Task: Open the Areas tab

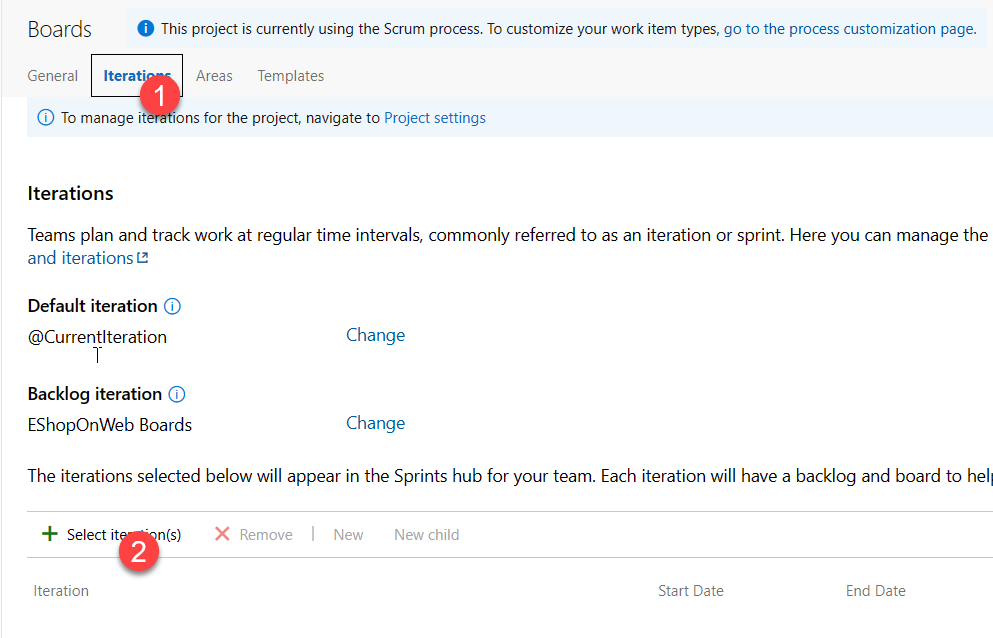Action: [214, 76]
